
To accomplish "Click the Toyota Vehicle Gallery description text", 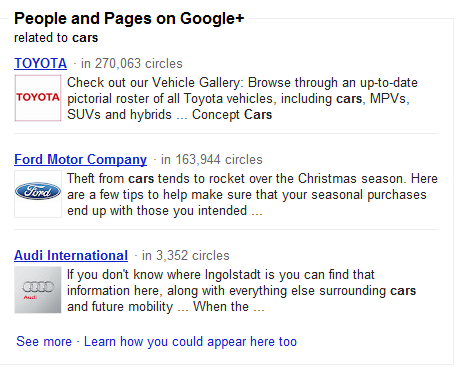I will pos(242,99).
